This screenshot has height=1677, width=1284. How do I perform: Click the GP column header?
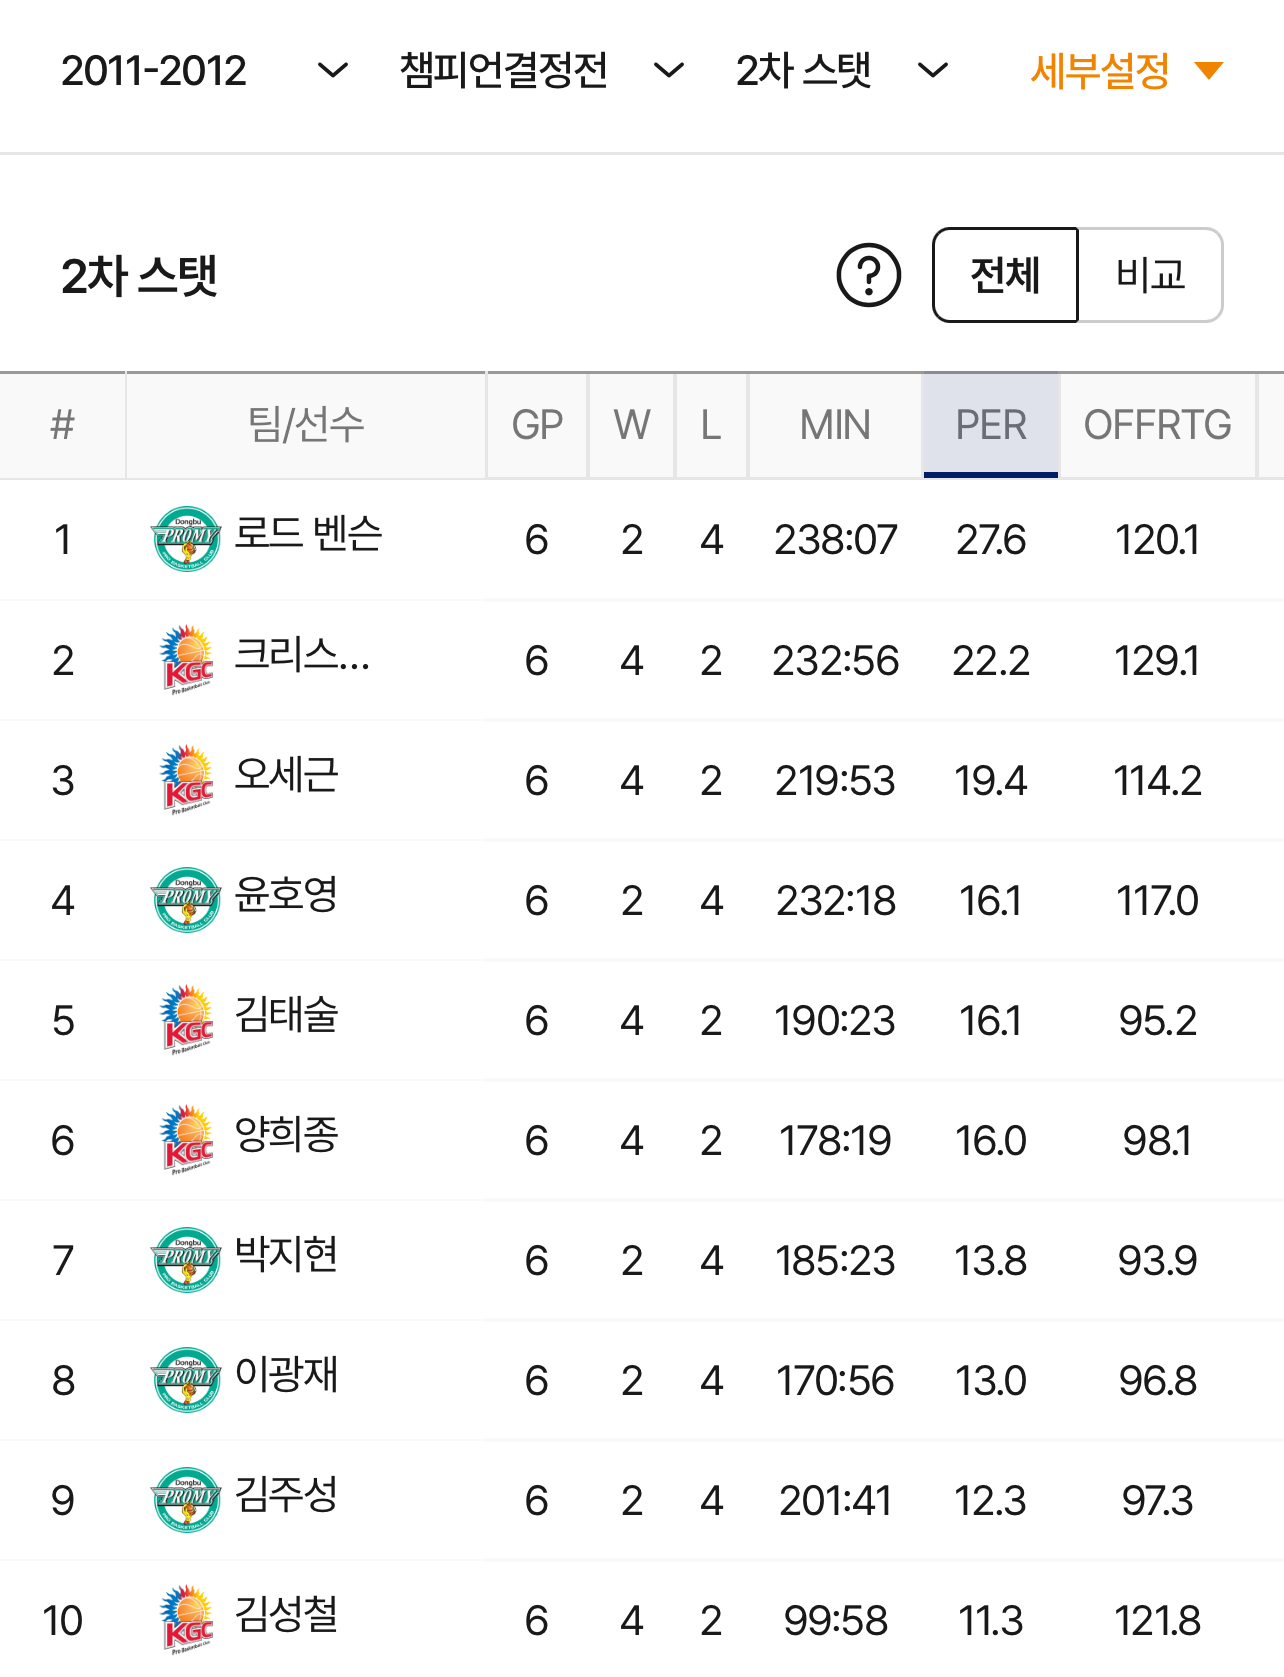pos(537,425)
